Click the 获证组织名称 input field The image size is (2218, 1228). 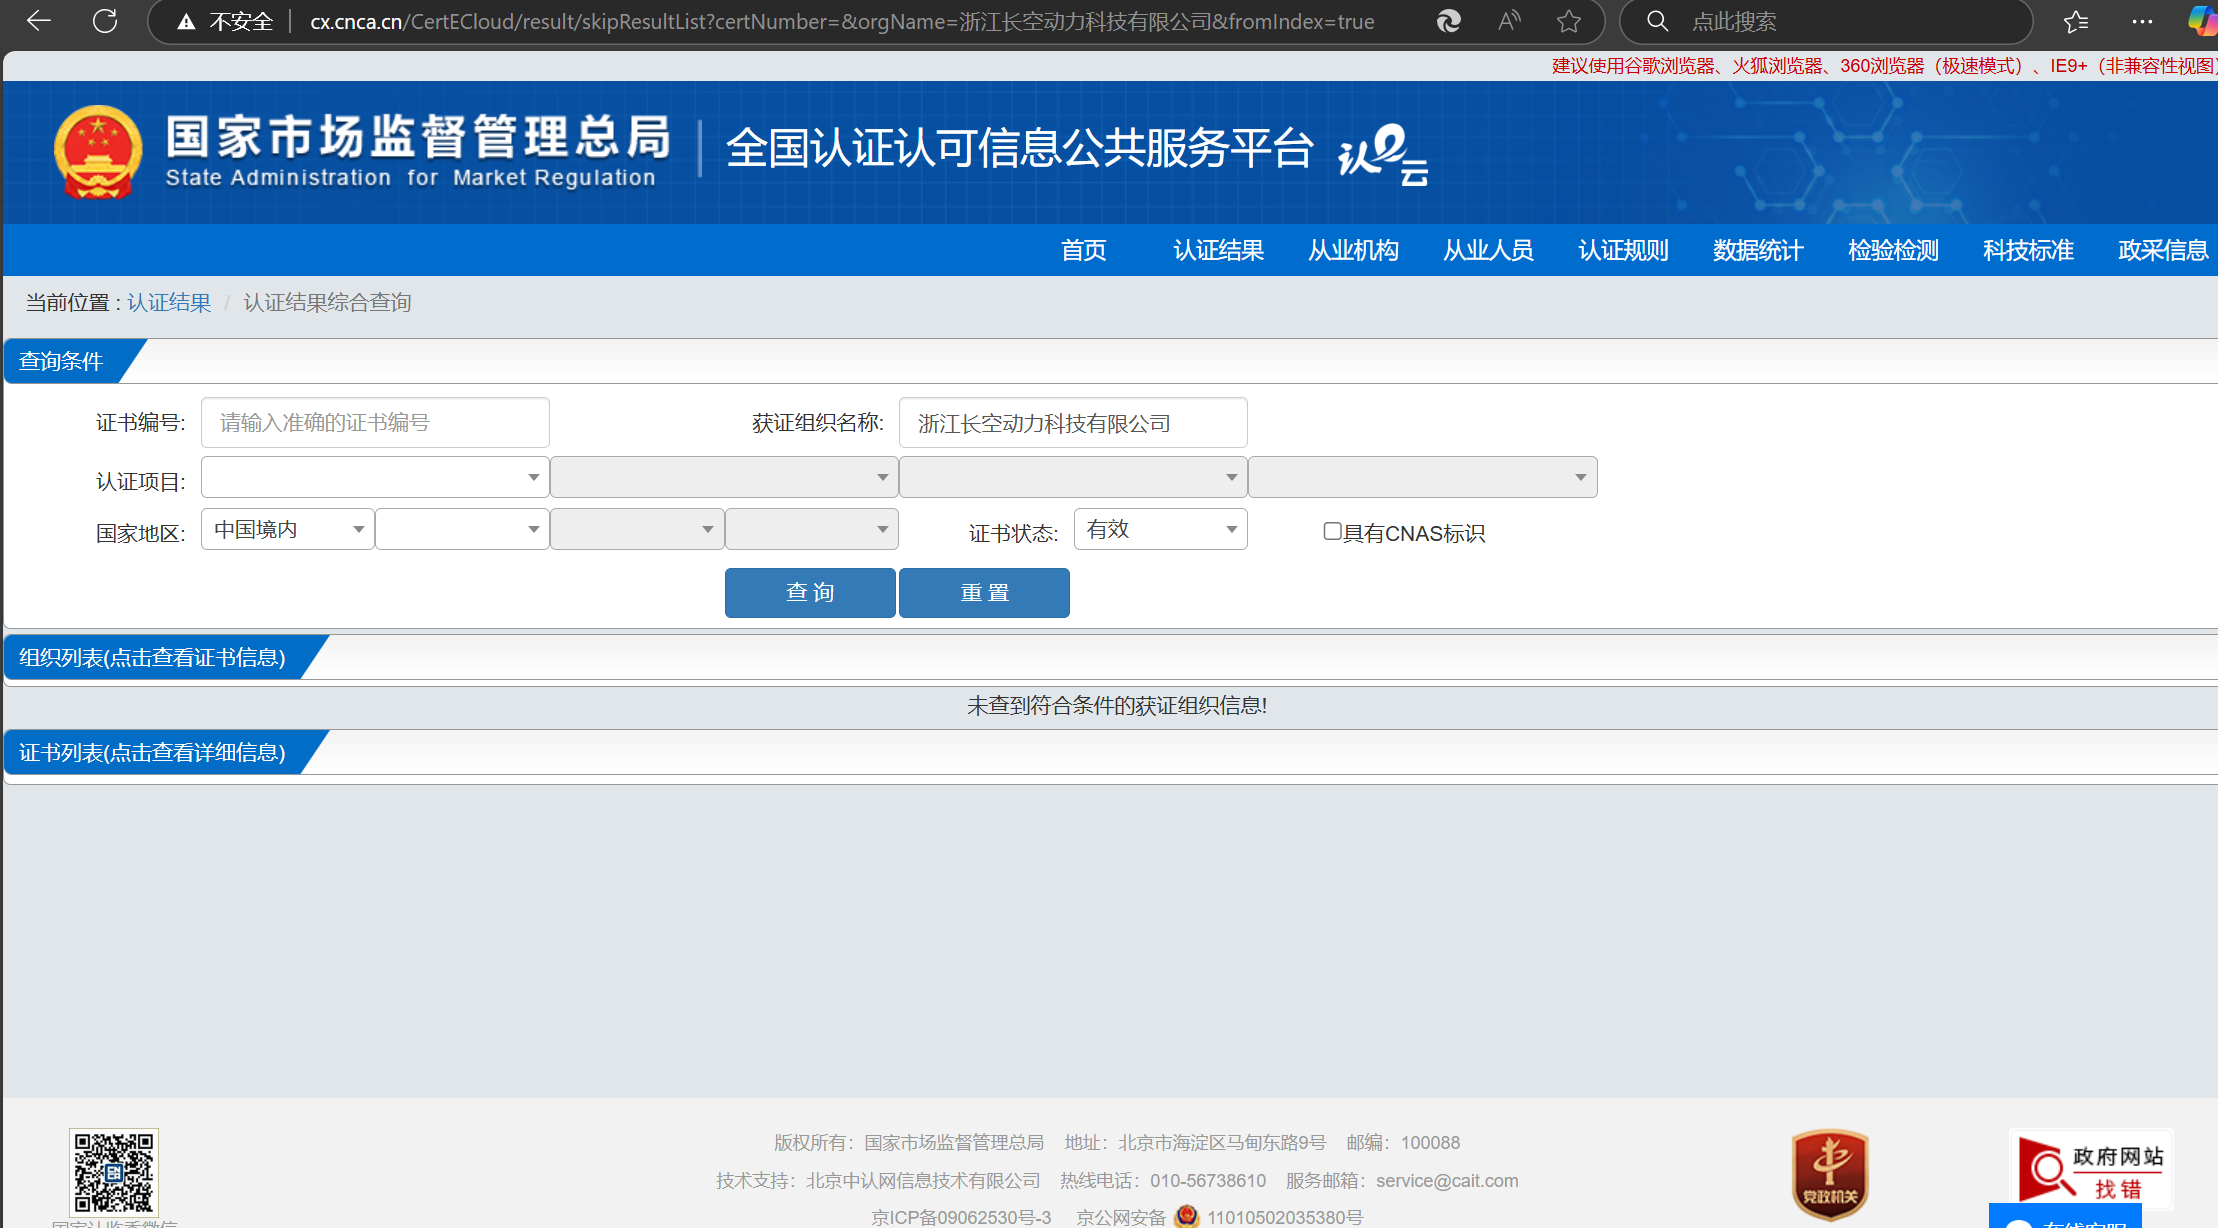1073,422
